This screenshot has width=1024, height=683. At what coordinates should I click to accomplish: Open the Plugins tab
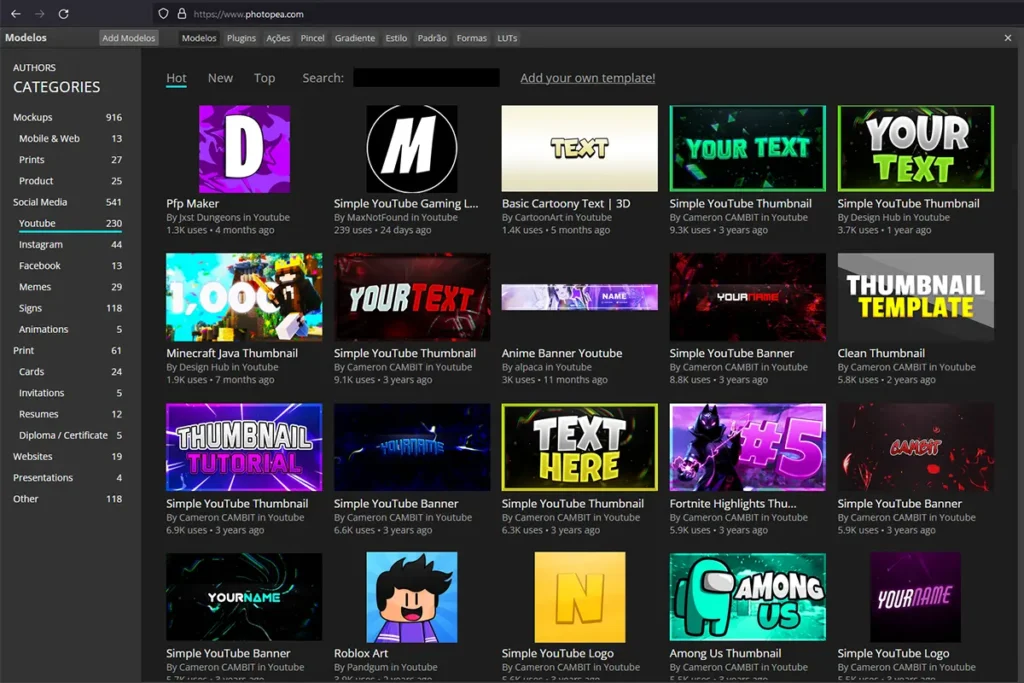241,38
